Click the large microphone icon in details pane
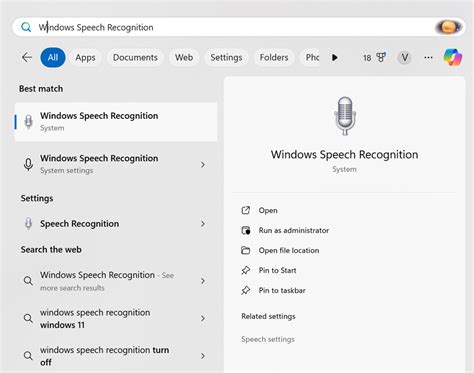Viewport: 474px width, 373px height. [x=345, y=116]
